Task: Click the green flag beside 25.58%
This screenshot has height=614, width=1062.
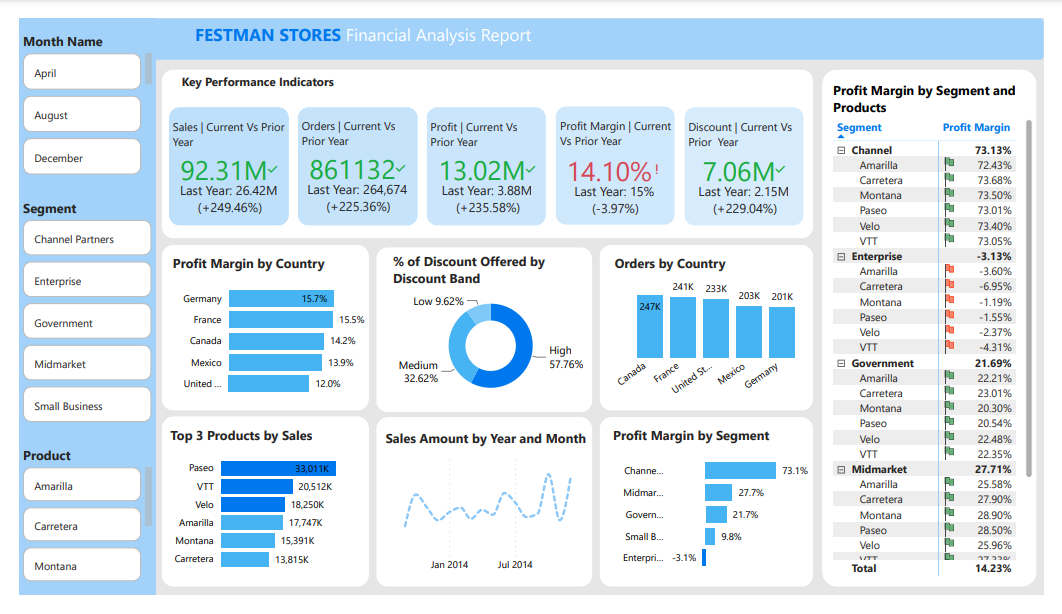Action: [x=950, y=483]
